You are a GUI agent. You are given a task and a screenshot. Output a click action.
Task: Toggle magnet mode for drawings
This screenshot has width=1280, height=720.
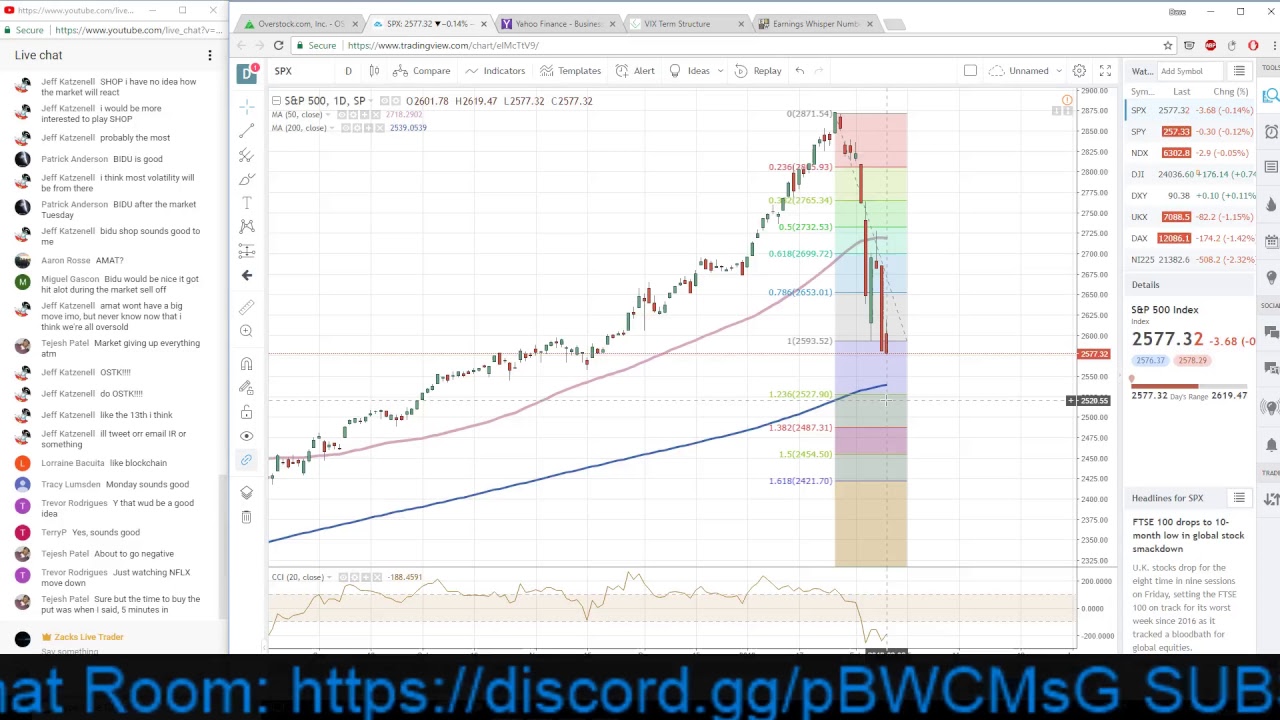246,364
